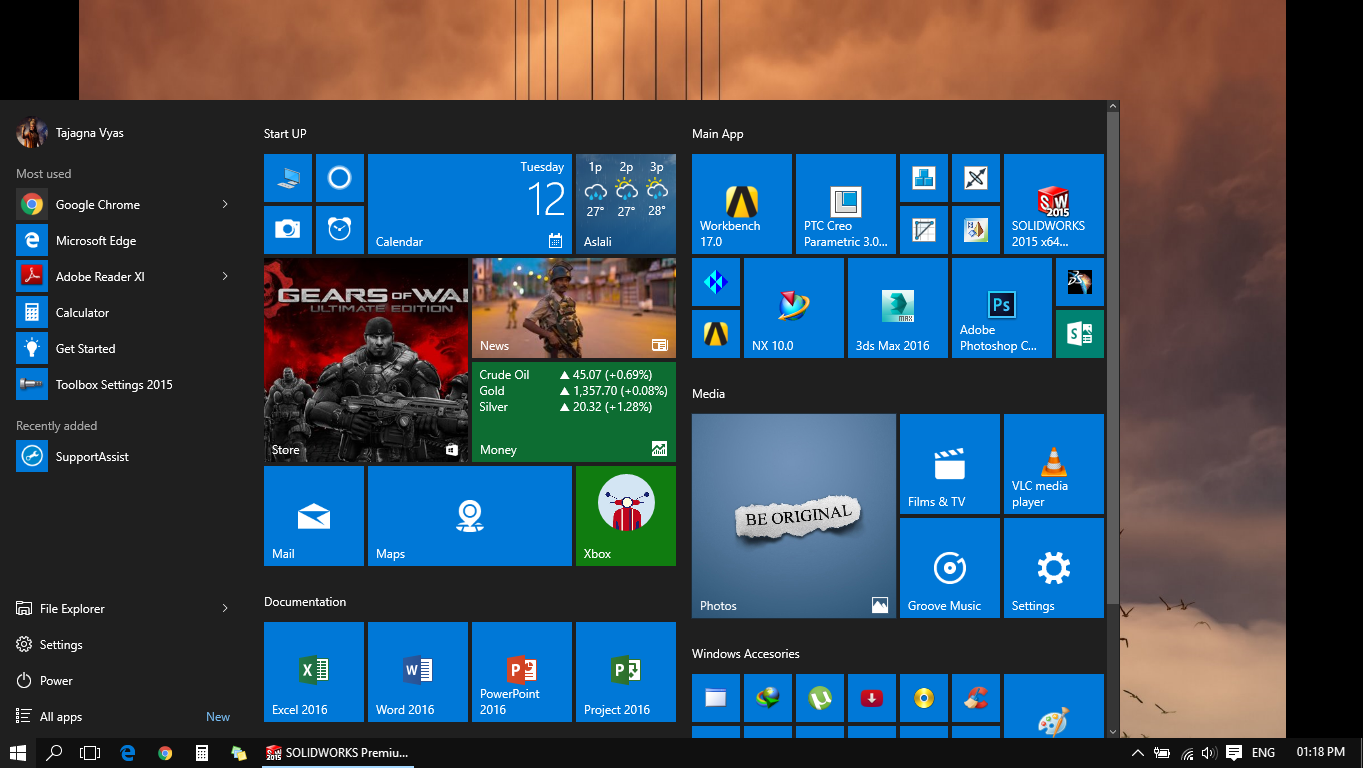Launch PowerPoint 2016 tile
Image resolution: width=1363 pixels, height=768 pixels.
click(x=522, y=672)
